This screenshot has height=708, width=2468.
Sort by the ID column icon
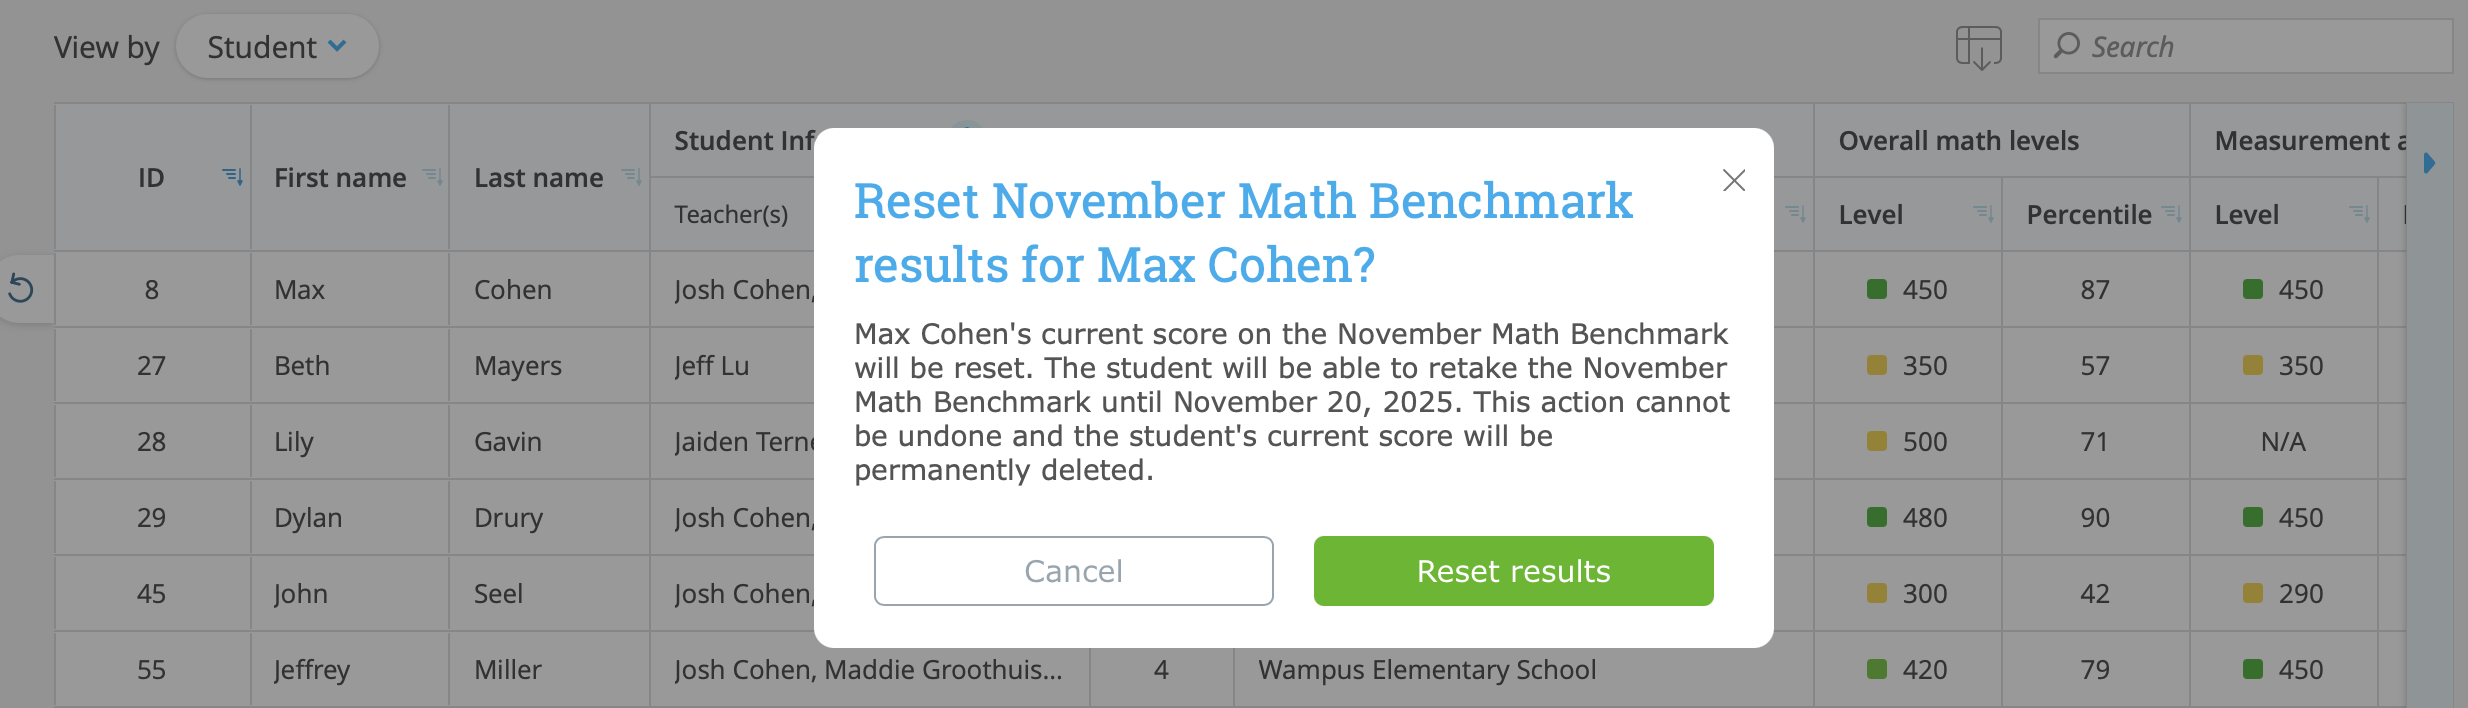(232, 177)
